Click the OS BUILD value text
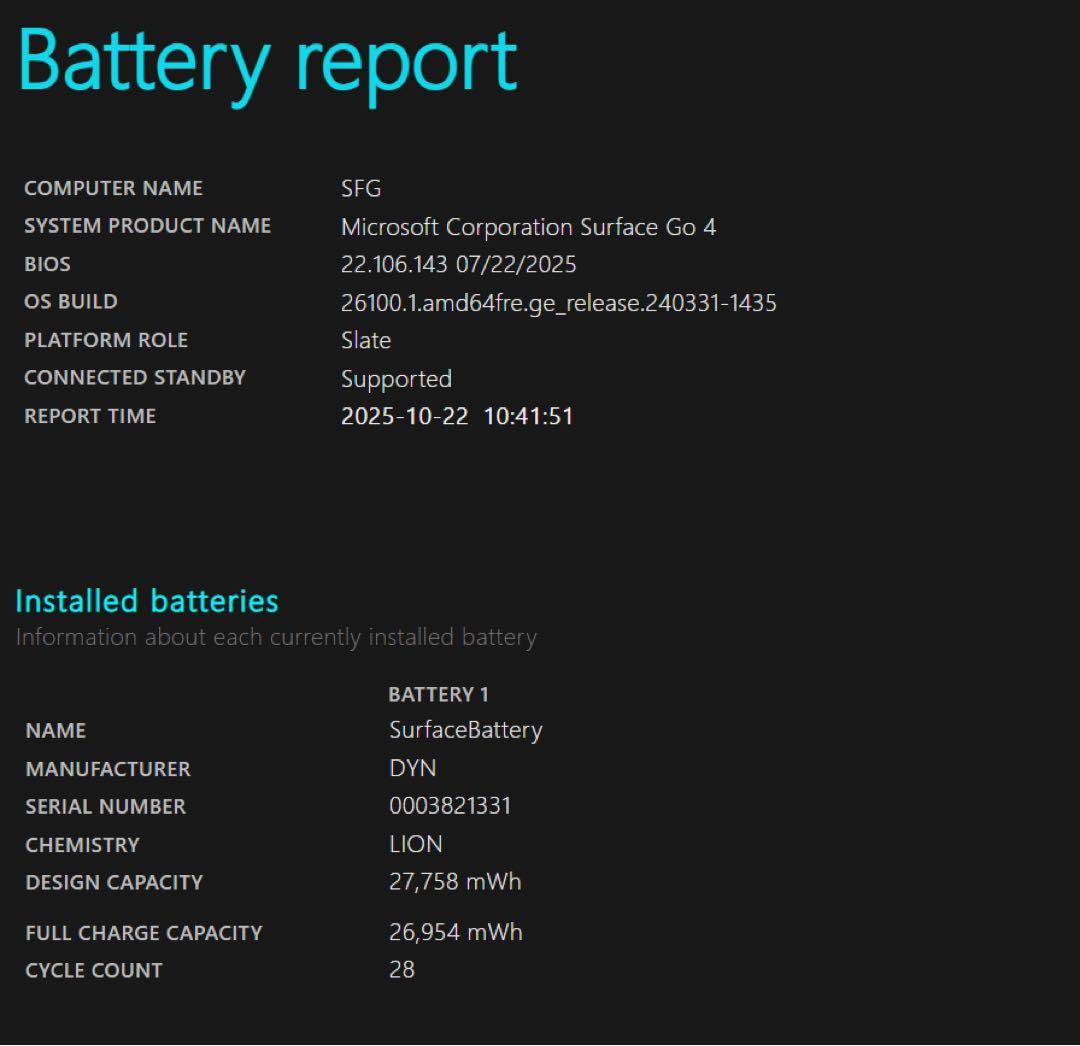Viewport: 1080px width, 1046px height. [560, 303]
